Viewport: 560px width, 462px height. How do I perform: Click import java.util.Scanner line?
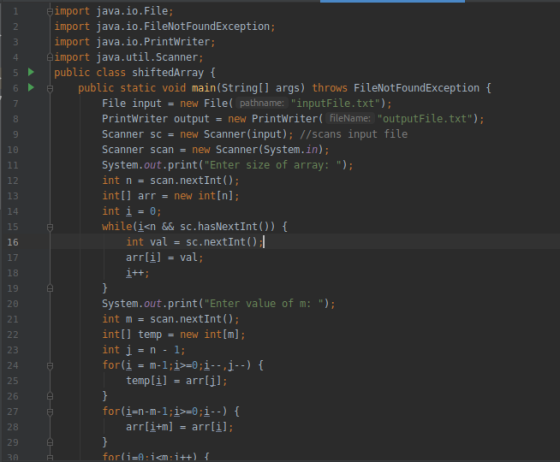click(x=129, y=57)
